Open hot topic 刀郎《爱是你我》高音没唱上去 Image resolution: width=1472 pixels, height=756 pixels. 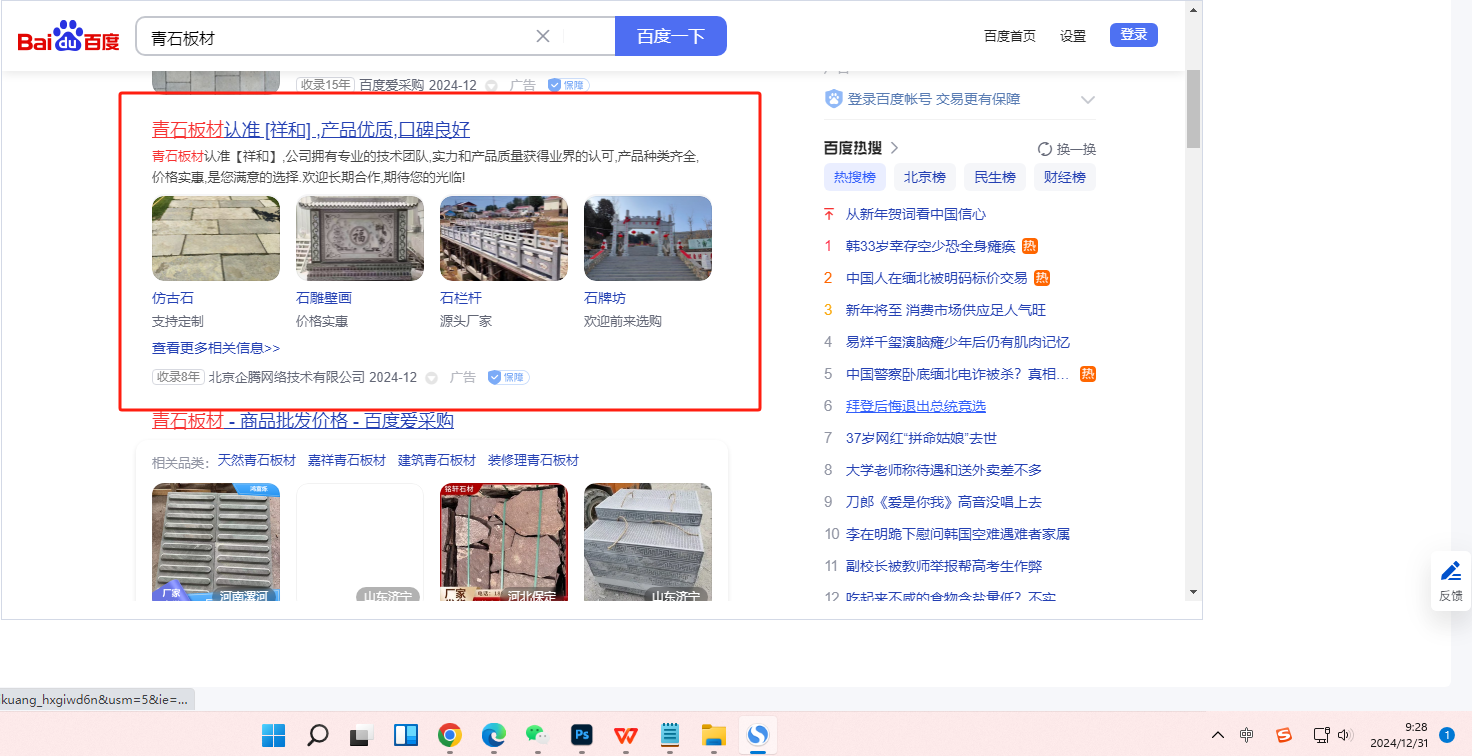coord(944,502)
